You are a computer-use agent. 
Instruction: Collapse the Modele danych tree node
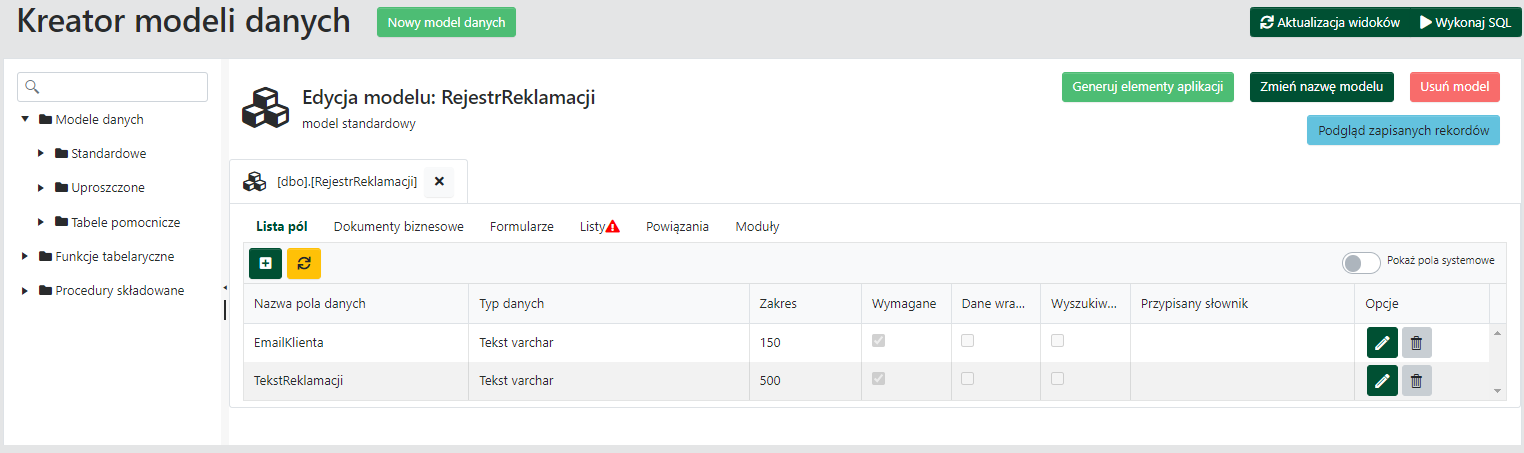(25, 120)
